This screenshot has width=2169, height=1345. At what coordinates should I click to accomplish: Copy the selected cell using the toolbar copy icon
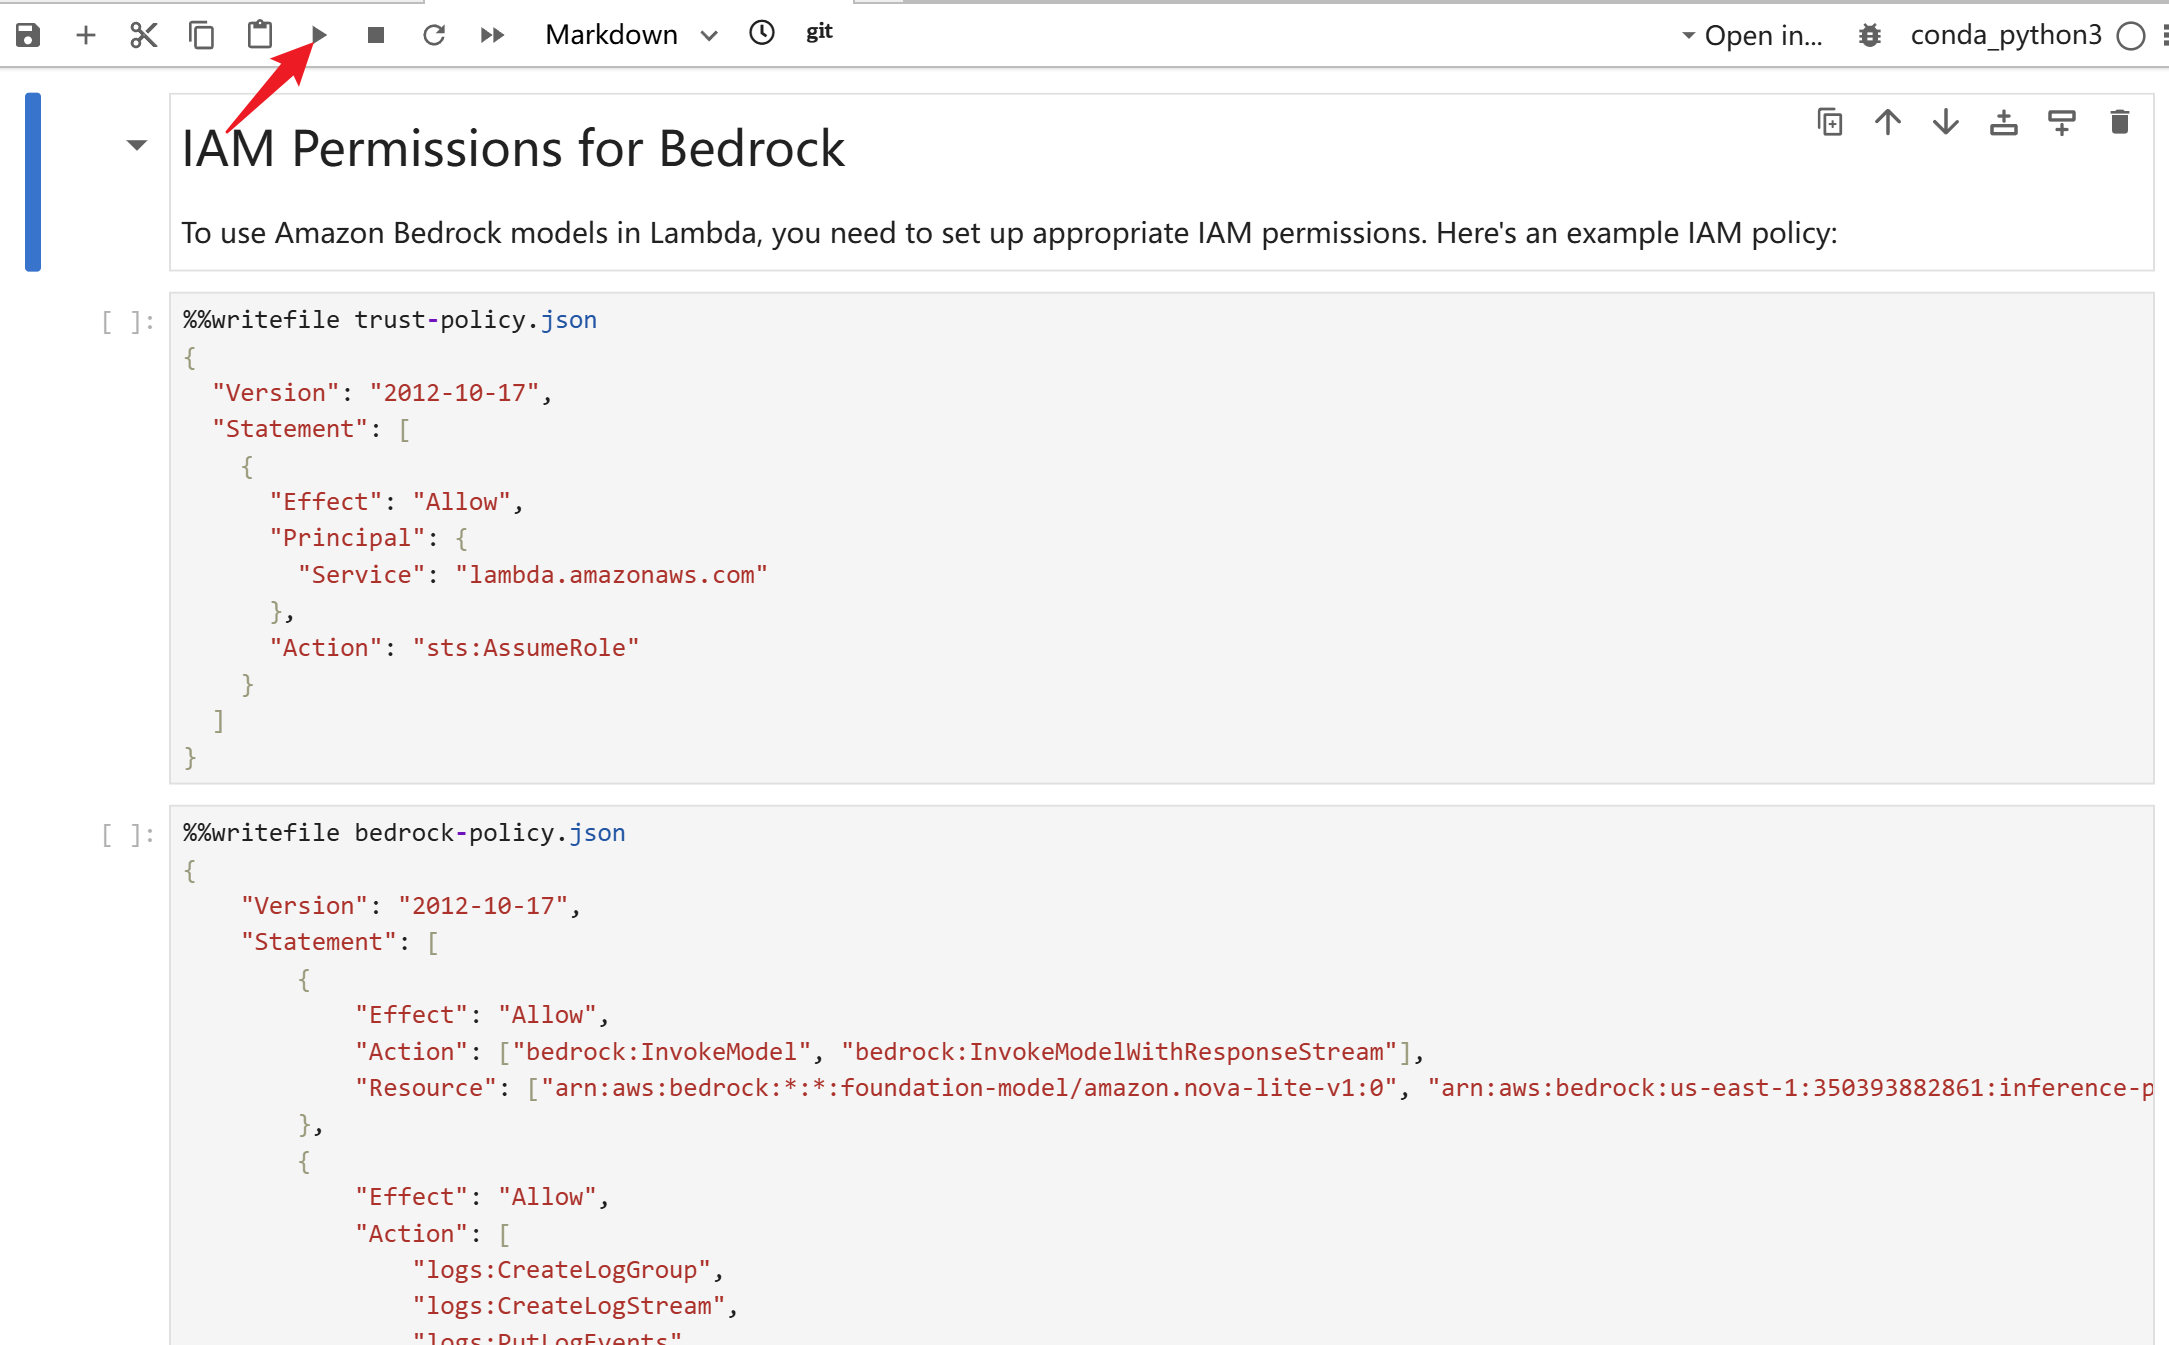coord(202,35)
